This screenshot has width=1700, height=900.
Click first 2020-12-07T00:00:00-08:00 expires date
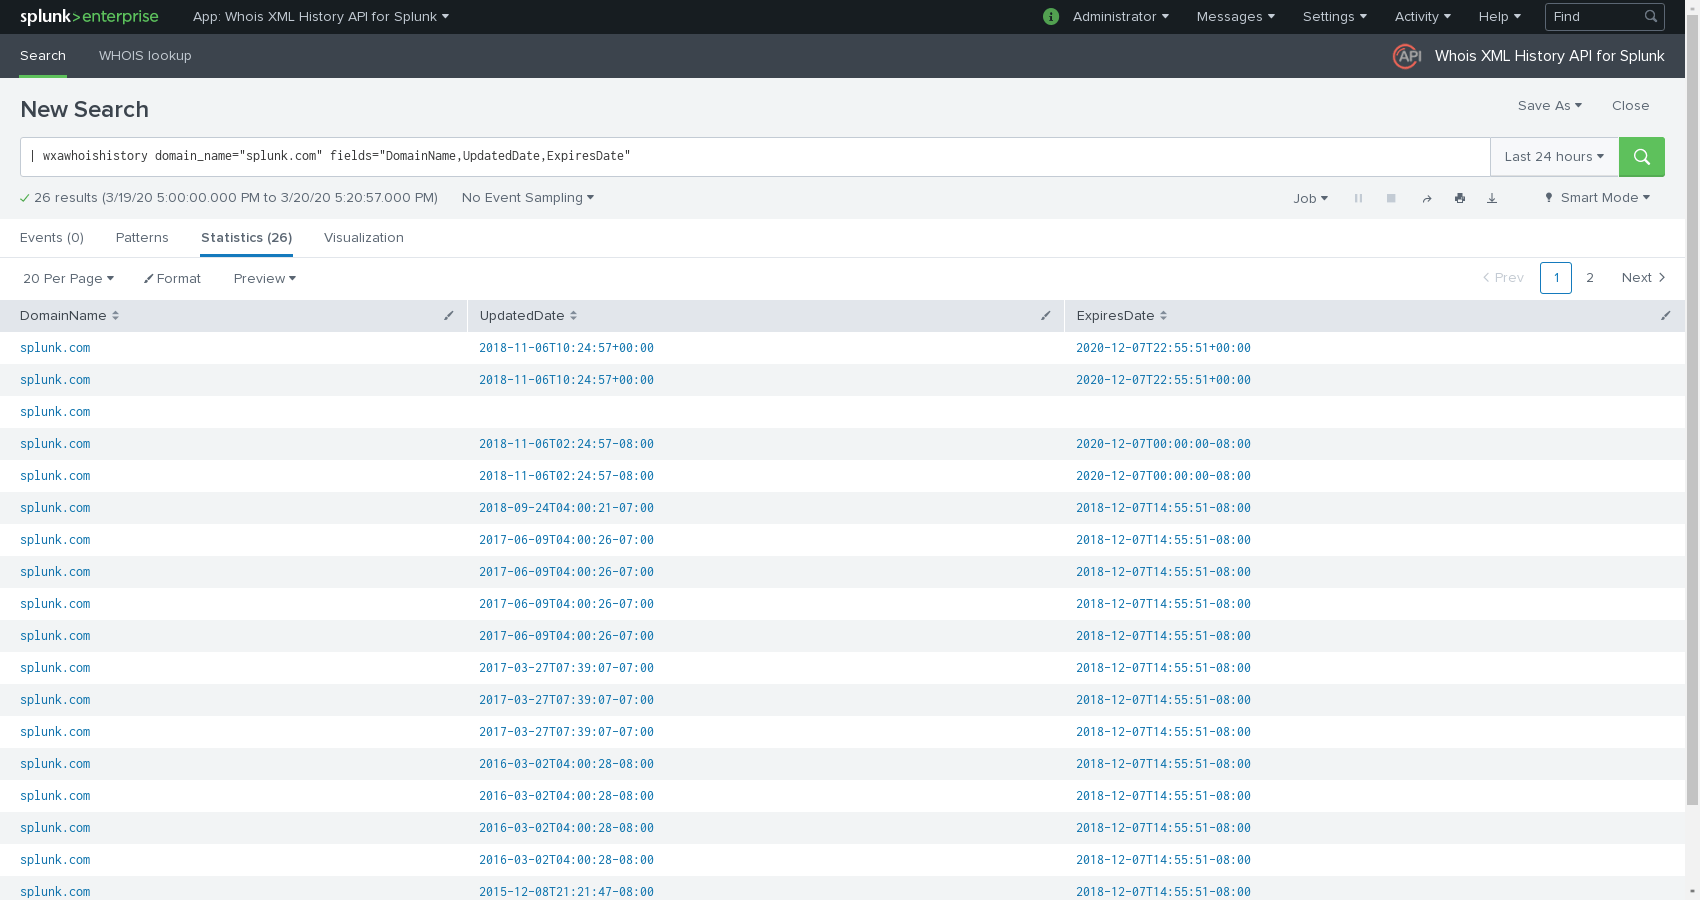(1163, 444)
